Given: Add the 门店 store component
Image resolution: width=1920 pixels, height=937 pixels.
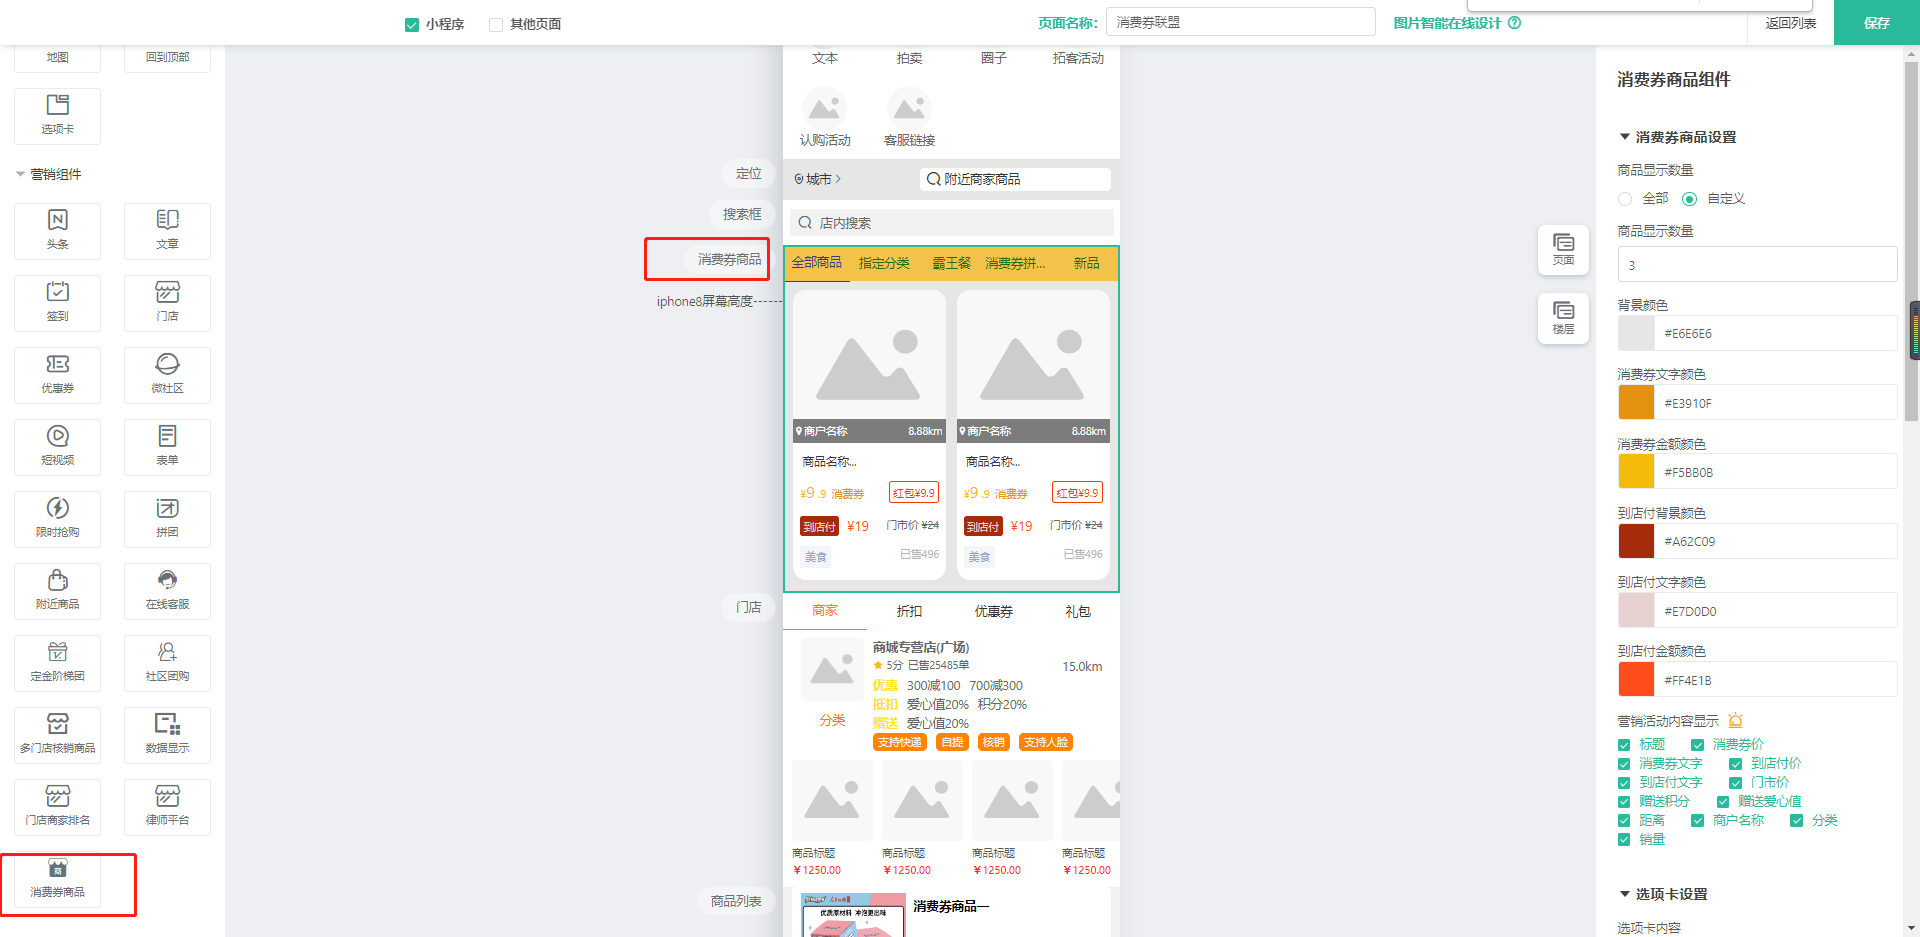Looking at the screenshot, I should click(x=167, y=303).
